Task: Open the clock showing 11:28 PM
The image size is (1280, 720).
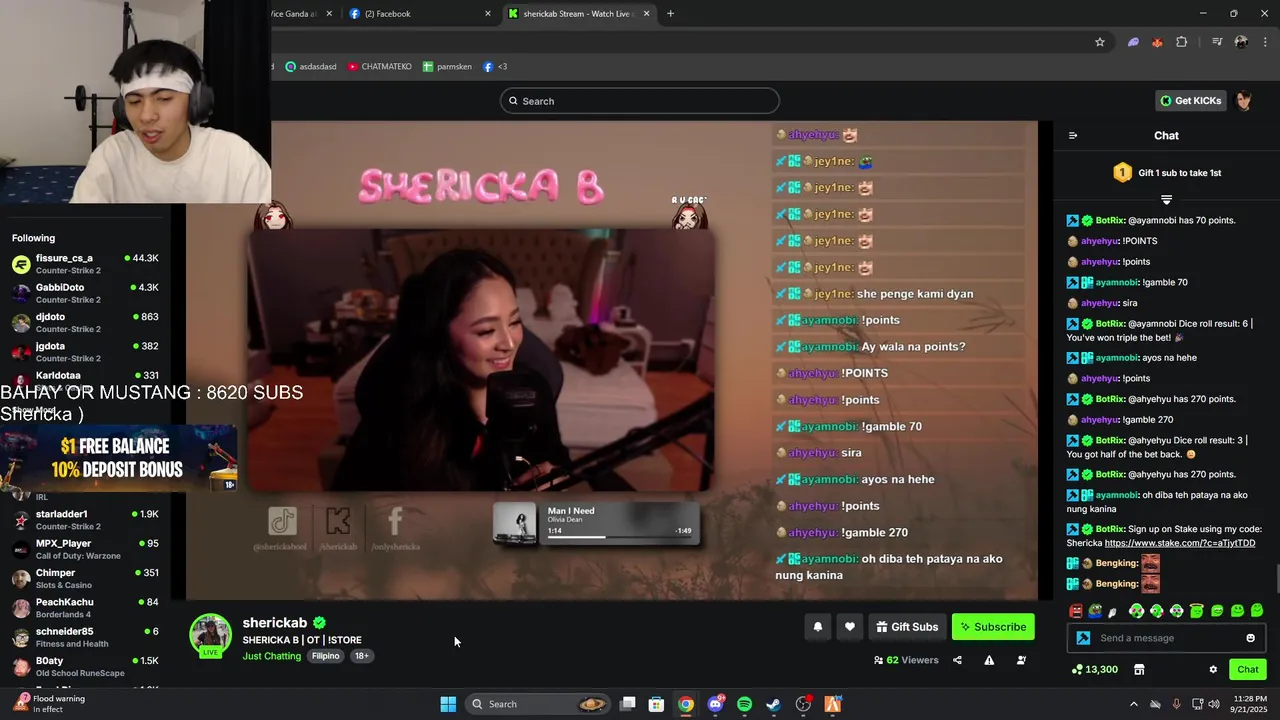Action: tap(1249, 704)
